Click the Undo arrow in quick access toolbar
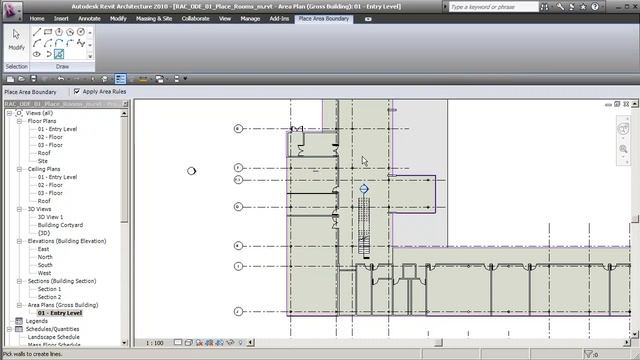The height and width of the screenshot is (360, 640). 61,79
